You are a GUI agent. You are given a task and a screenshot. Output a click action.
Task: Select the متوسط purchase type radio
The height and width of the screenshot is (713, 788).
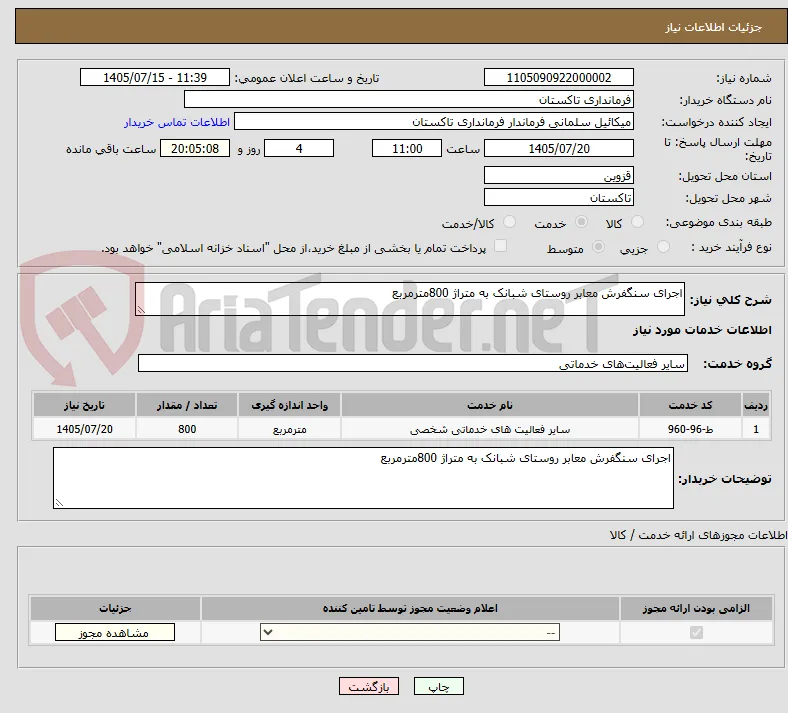click(x=598, y=247)
